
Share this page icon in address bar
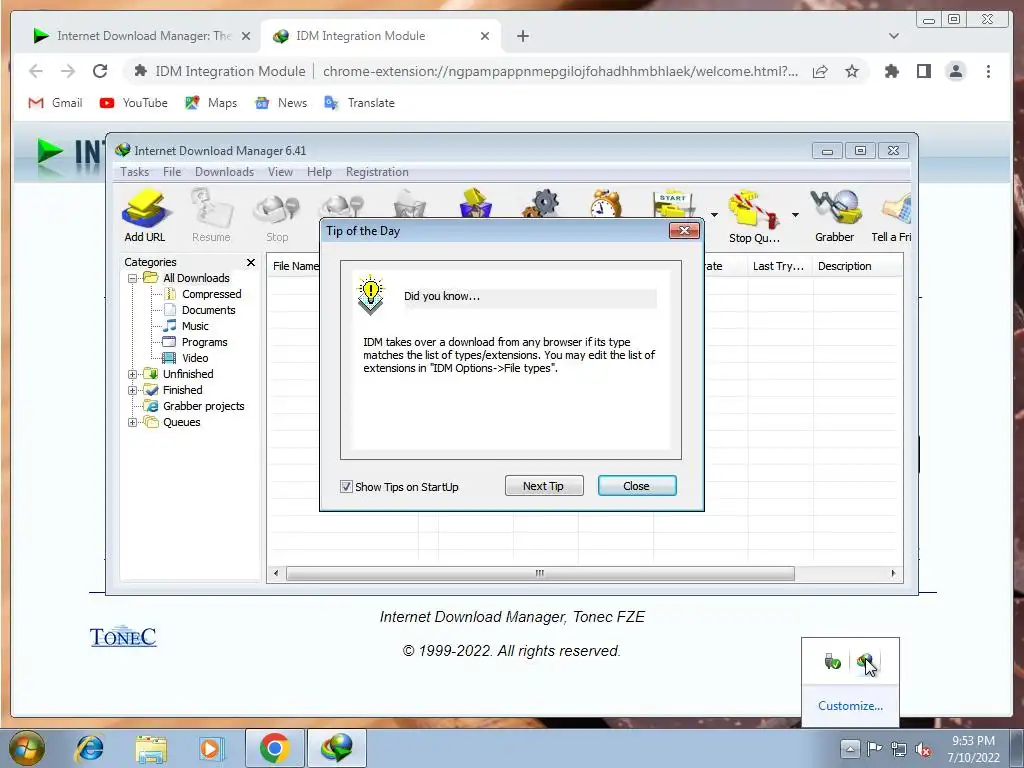[x=820, y=71]
